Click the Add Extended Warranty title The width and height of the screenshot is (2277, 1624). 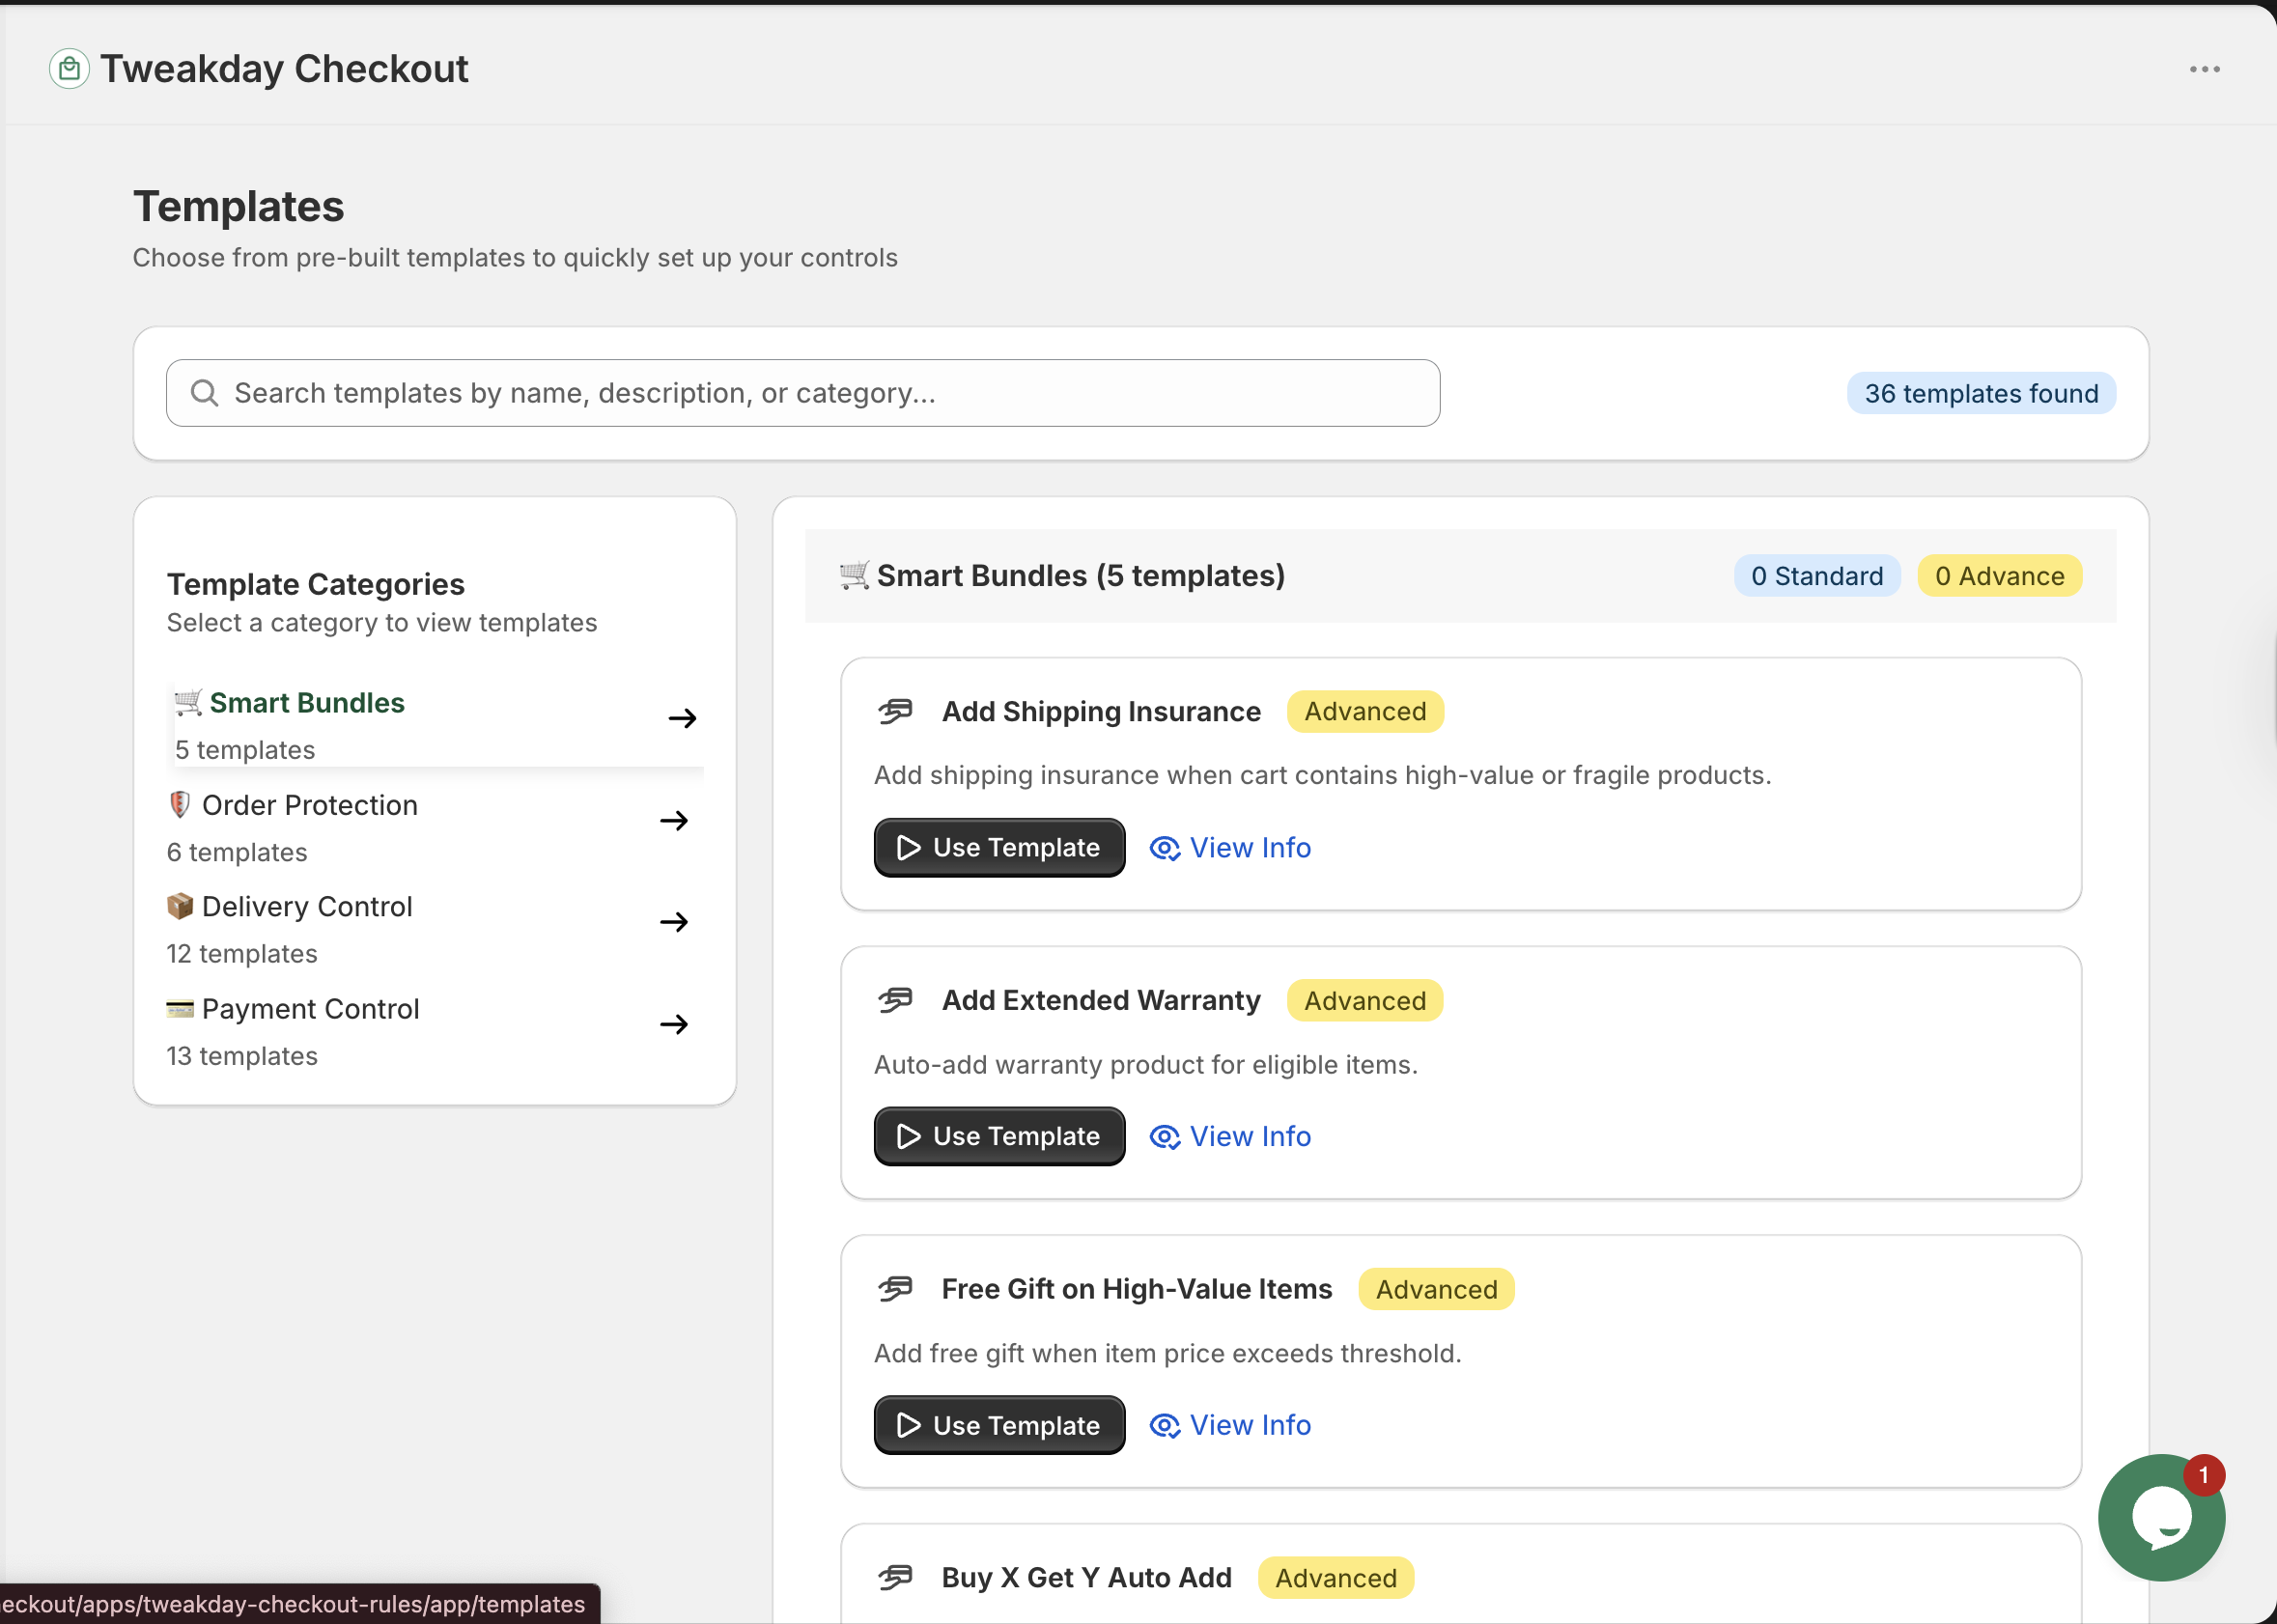pyautogui.click(x=1101, y=1000)
